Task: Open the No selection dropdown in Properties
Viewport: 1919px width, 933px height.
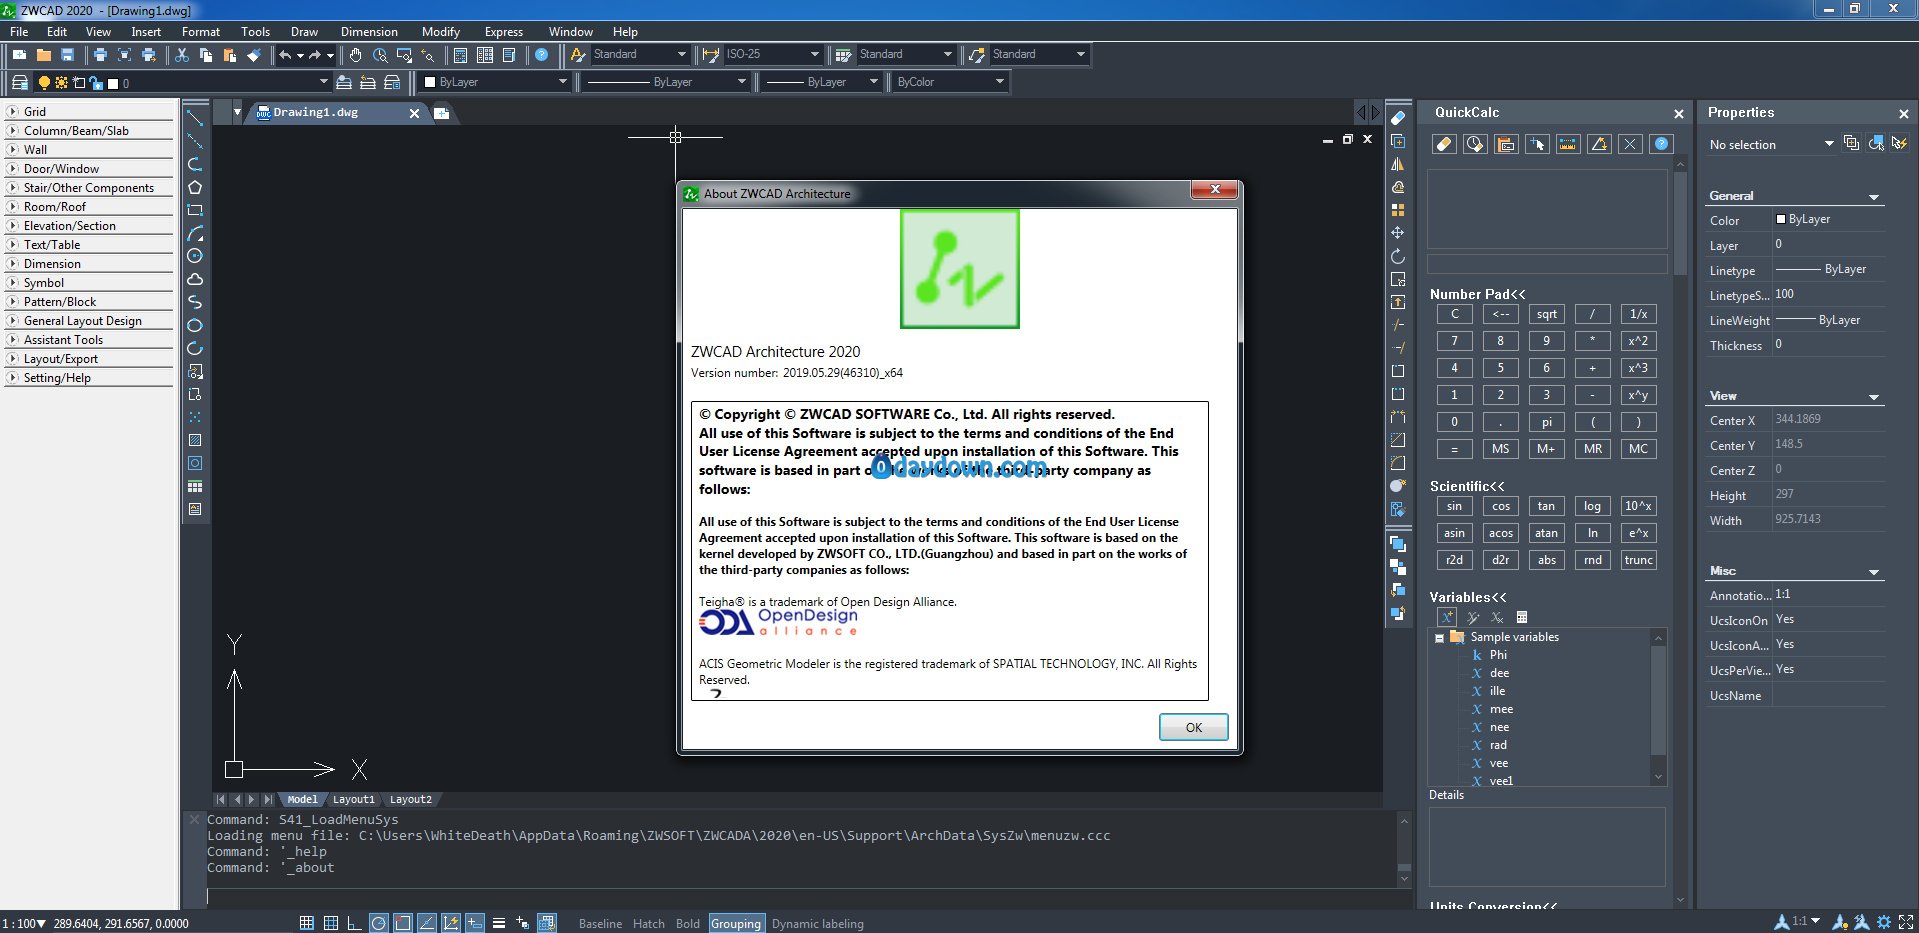Action: pyautogui.click(x=1771, y=144)
